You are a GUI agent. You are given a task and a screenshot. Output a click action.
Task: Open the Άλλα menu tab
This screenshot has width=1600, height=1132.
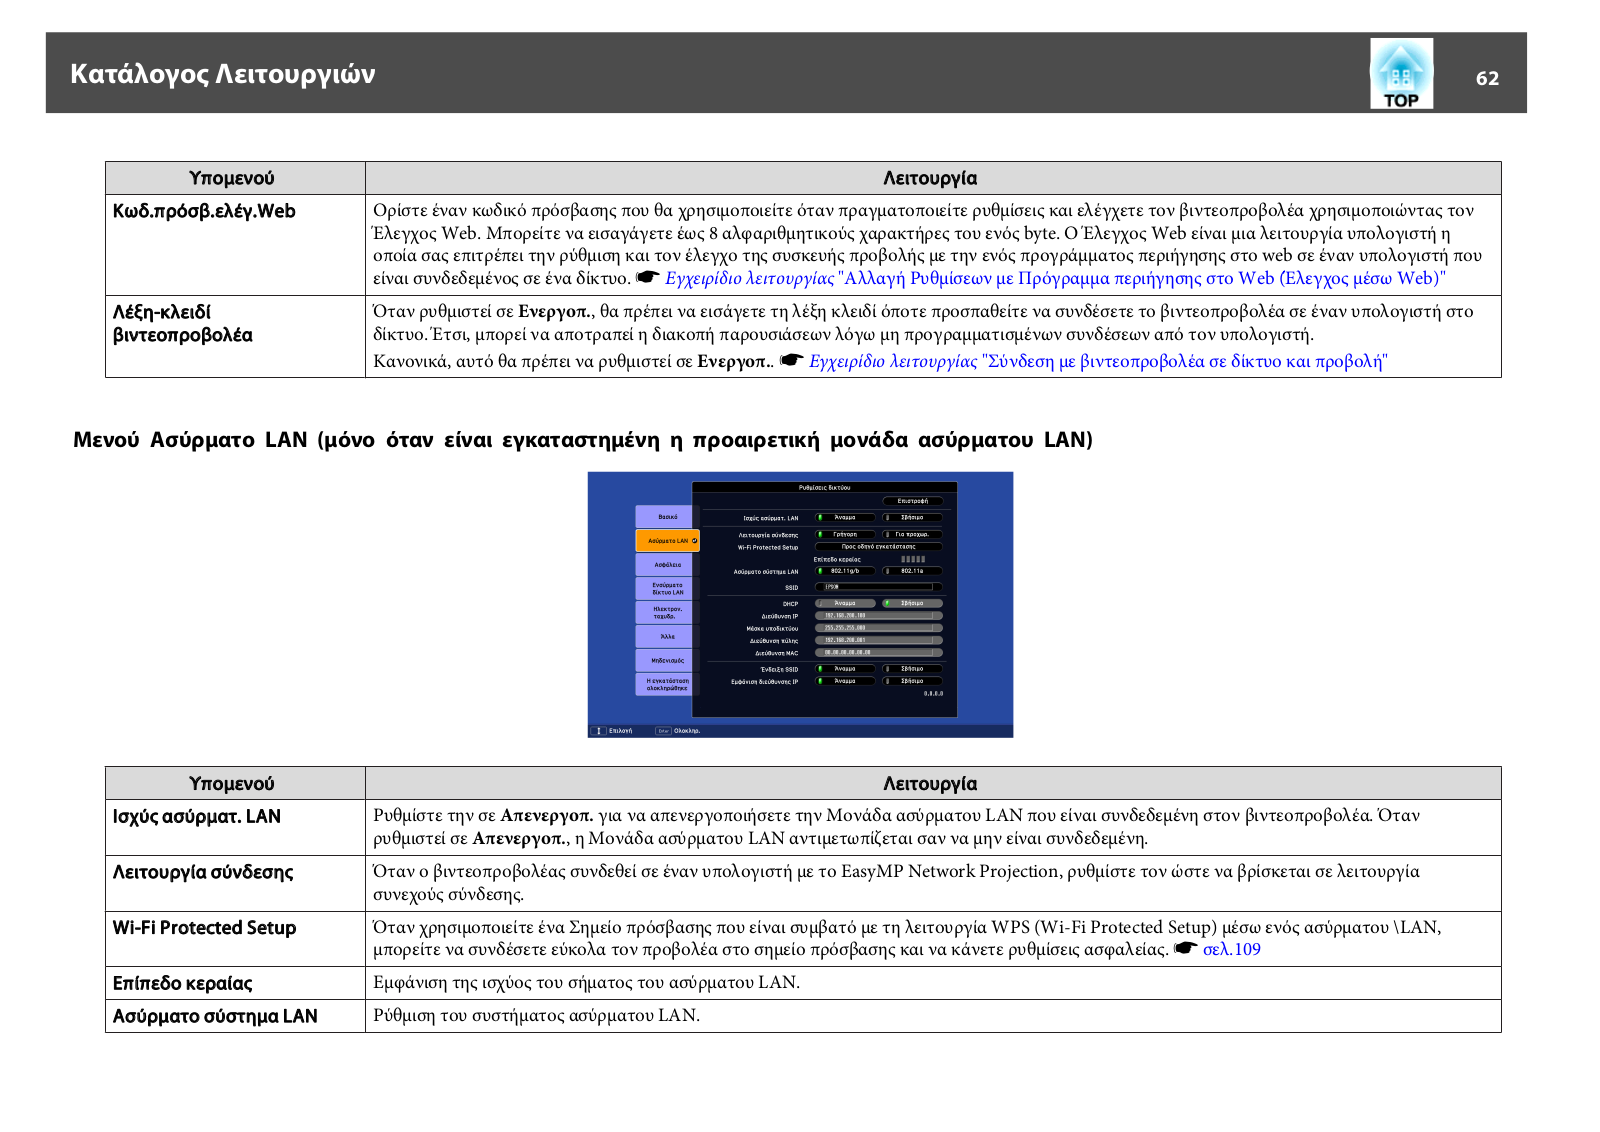click(x=667, y=636)
